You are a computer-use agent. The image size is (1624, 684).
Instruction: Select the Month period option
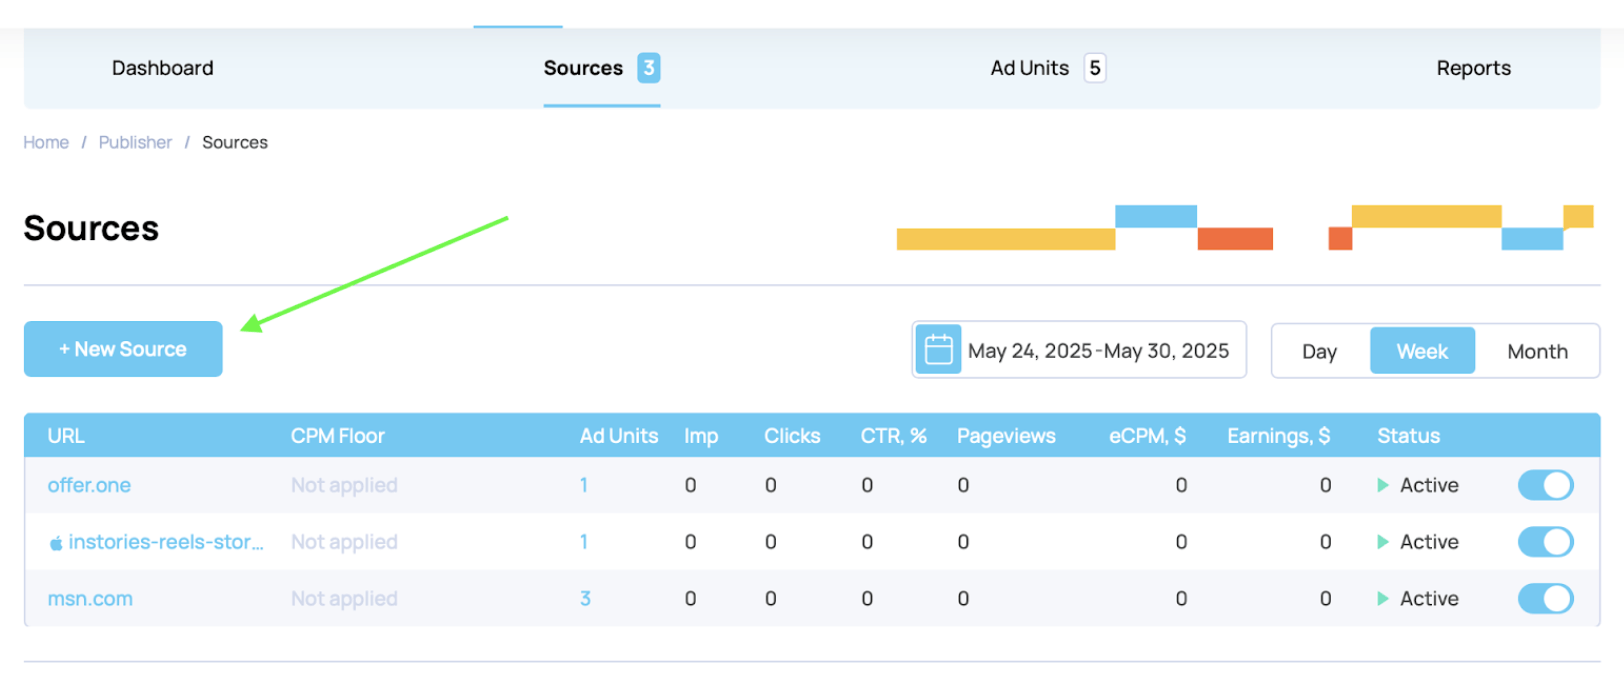[x=1537, y=352]
